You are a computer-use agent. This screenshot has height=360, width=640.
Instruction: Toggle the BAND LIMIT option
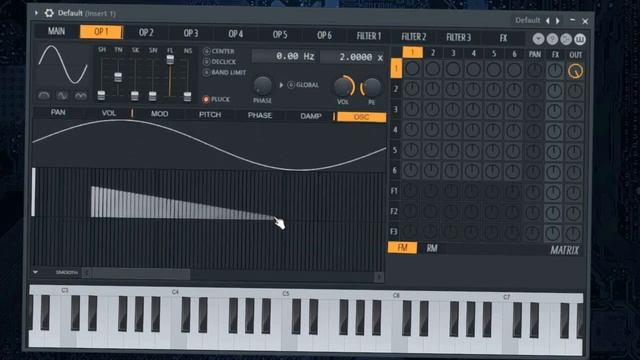(x=224, y=72)
